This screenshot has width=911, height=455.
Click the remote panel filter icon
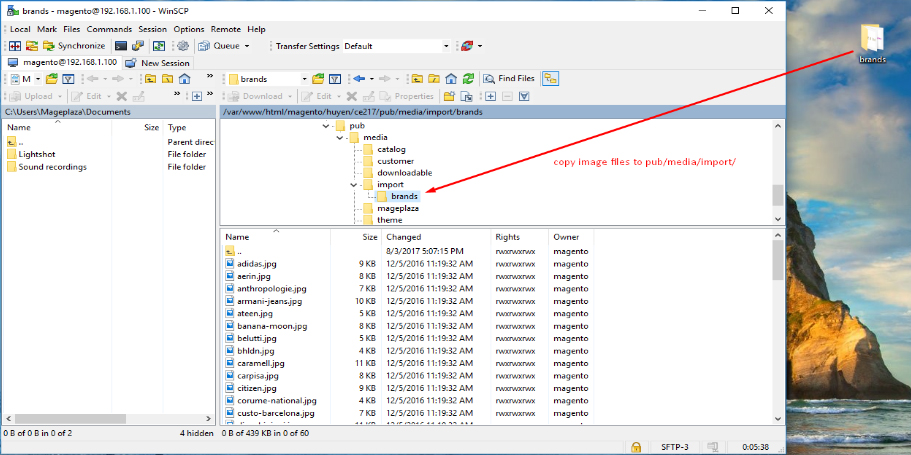point(335,78)
